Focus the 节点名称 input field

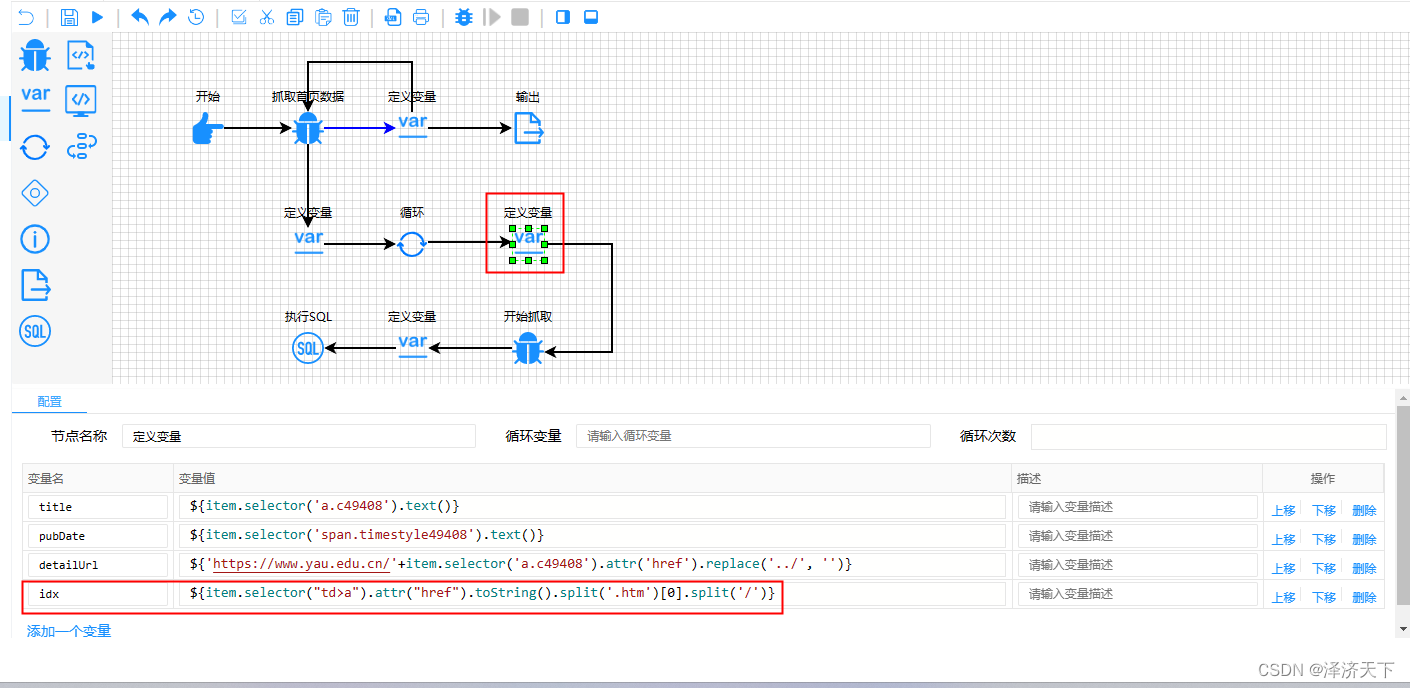coord(299,436)
